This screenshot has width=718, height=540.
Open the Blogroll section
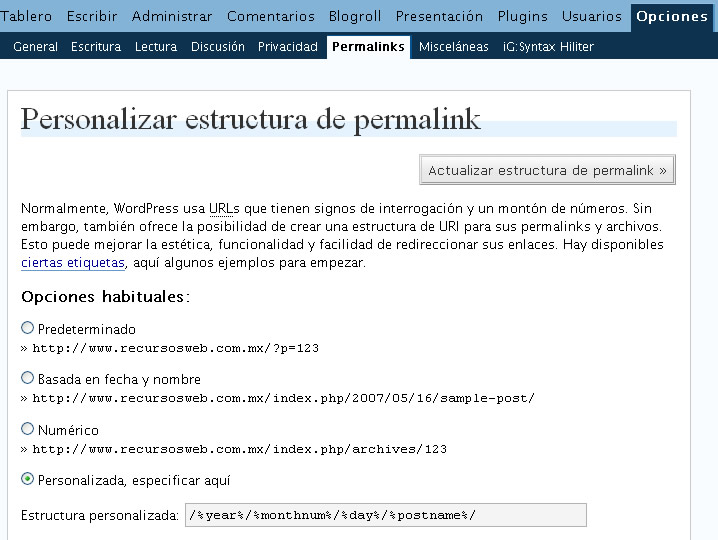coord(355,16)
